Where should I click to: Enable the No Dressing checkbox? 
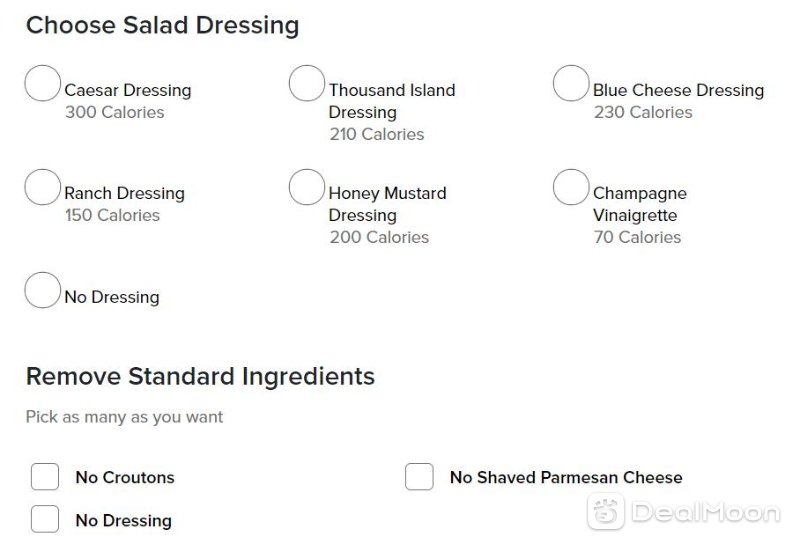tap(45, 519)
